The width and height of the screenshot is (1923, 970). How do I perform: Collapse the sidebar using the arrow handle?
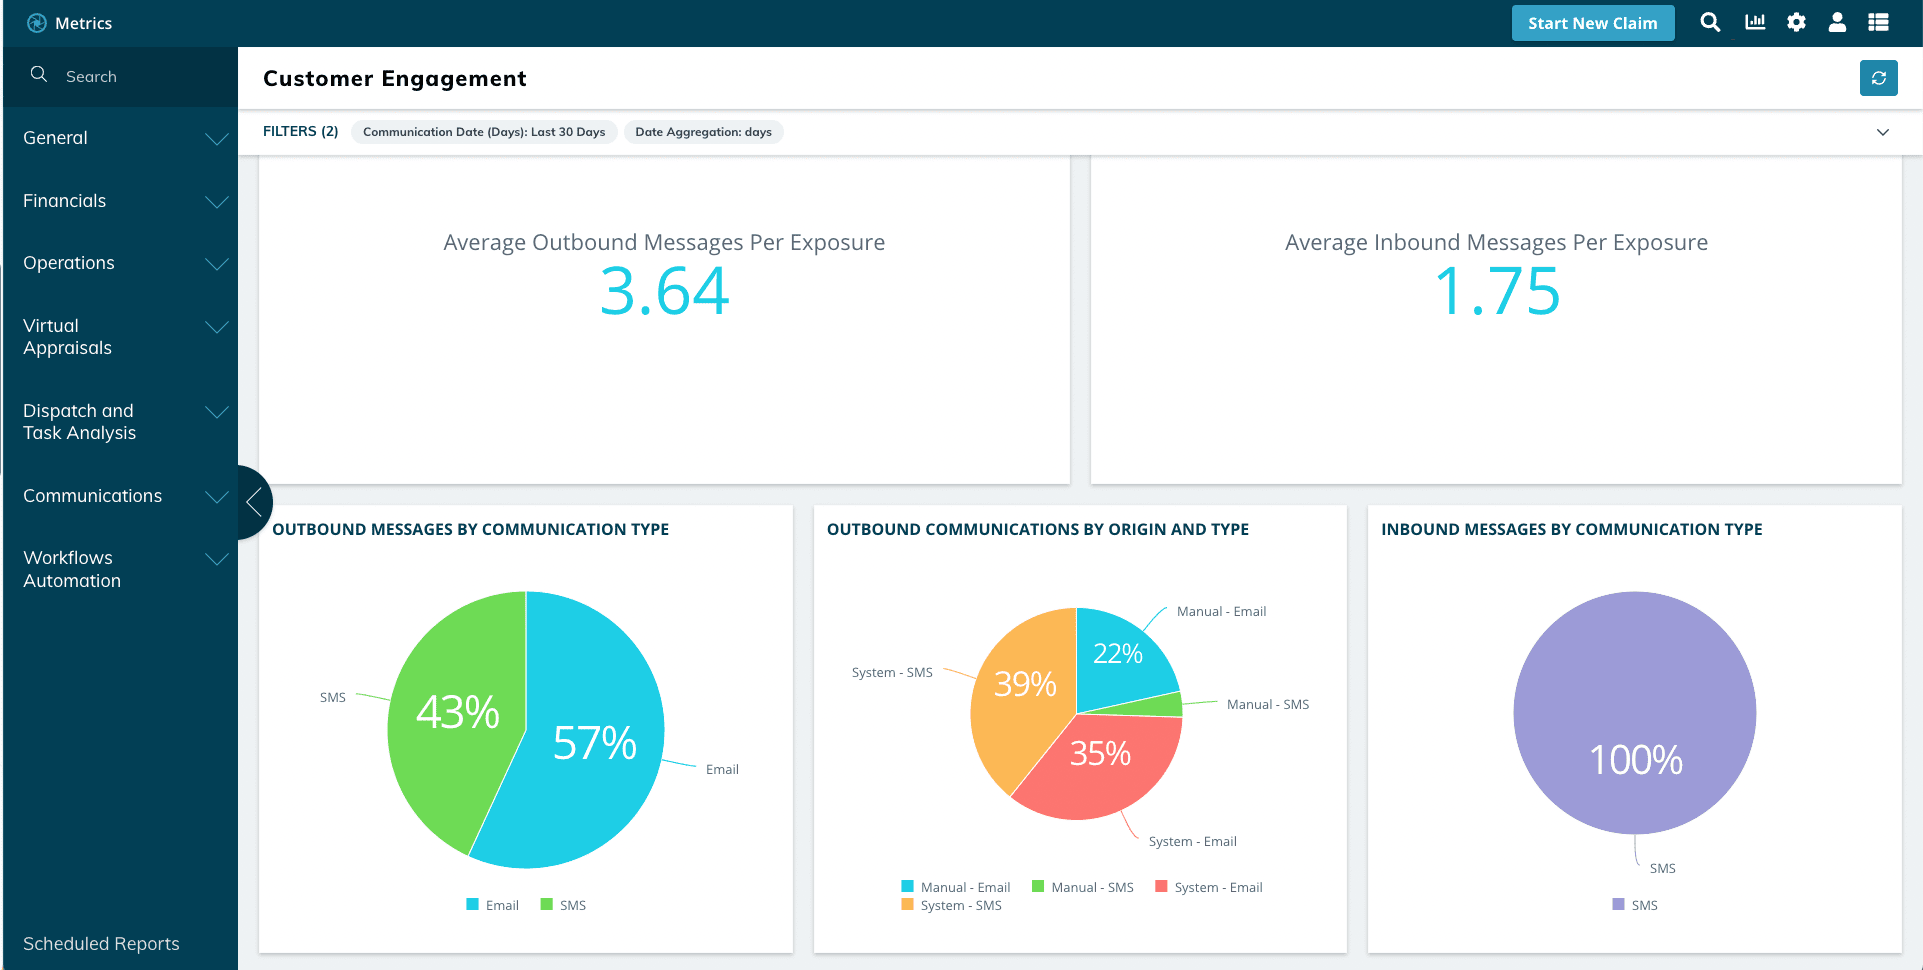click(253, 503)
